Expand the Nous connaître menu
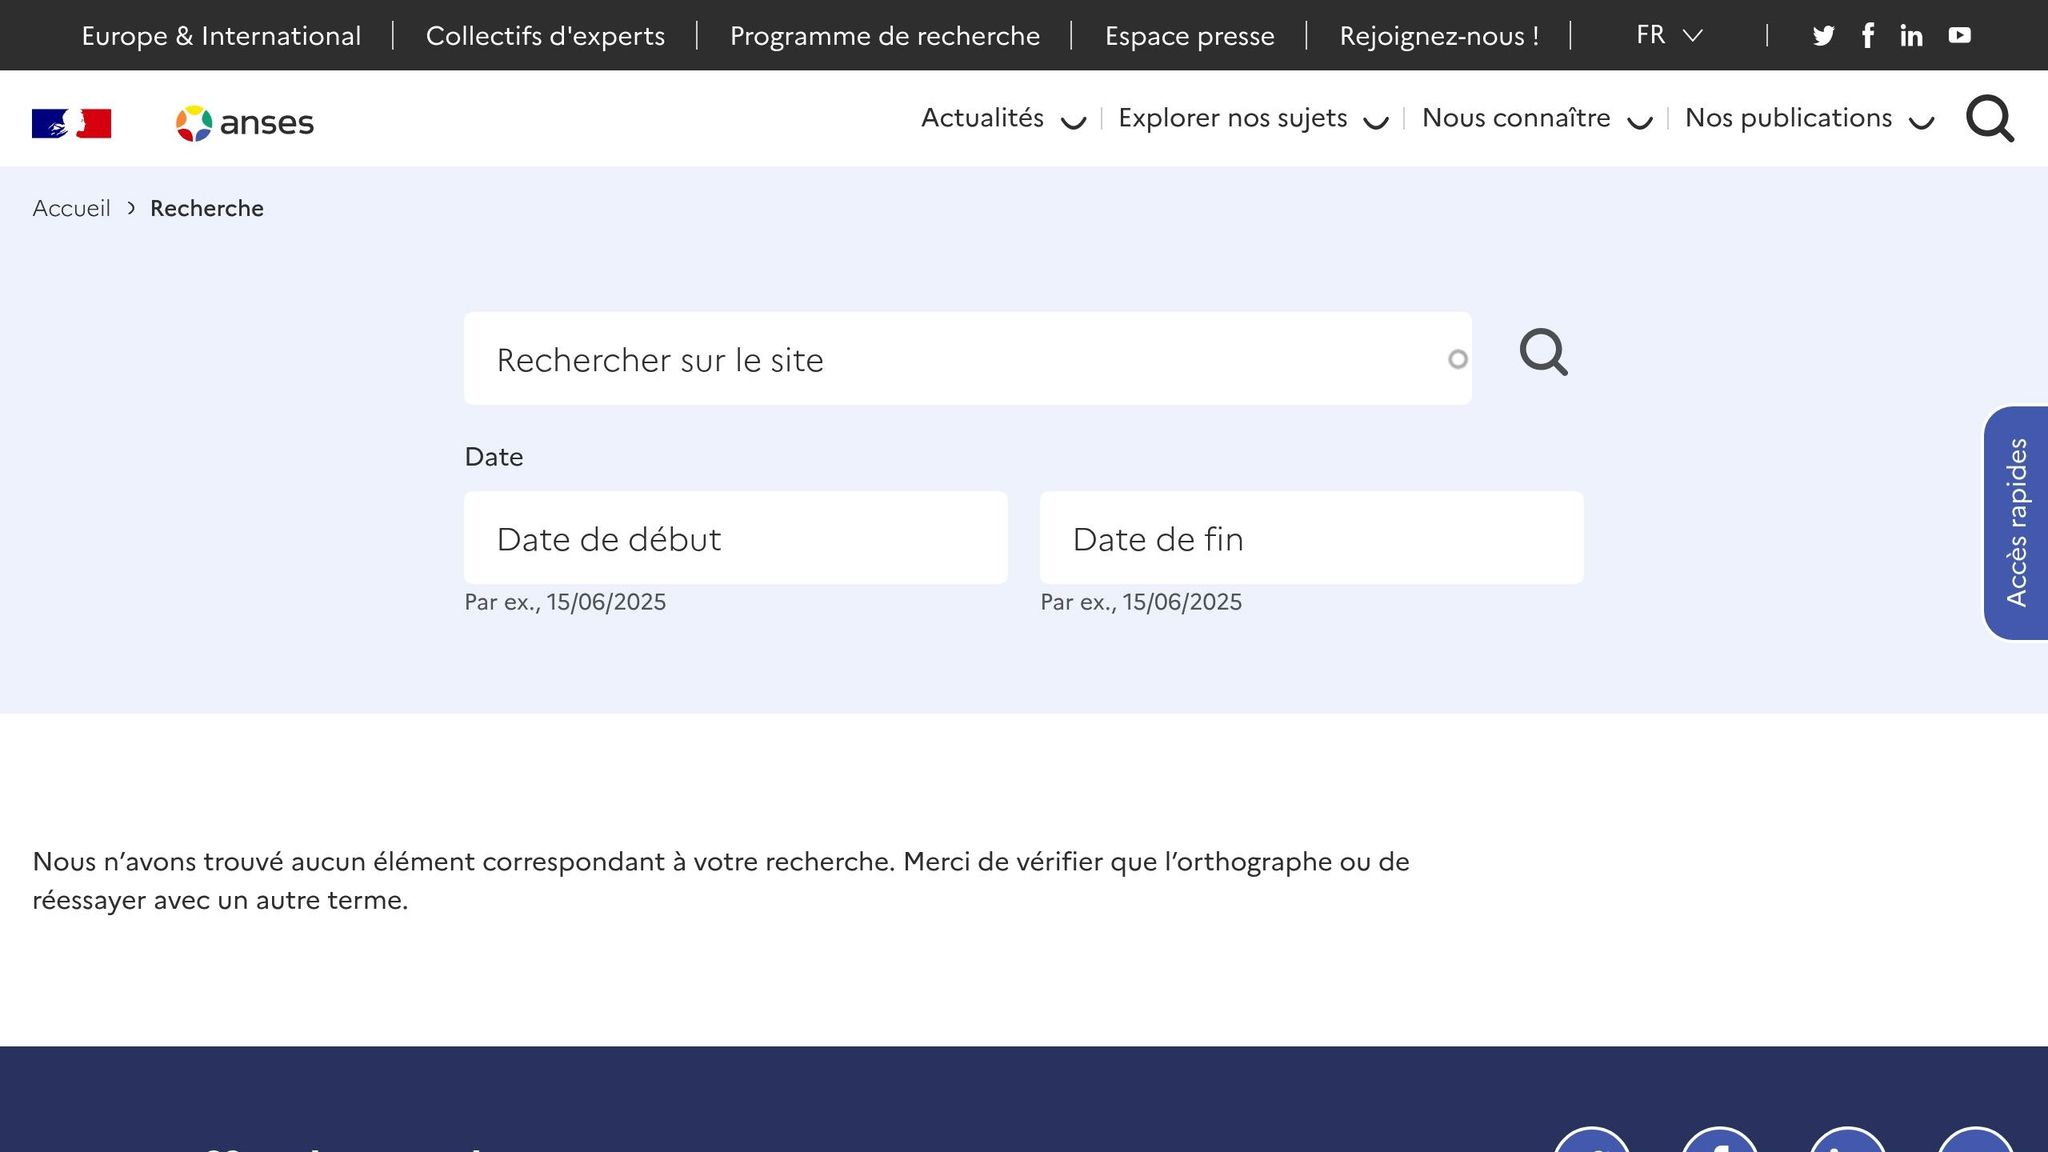The image size is (2048, 1152). [x=1537, y=118]
